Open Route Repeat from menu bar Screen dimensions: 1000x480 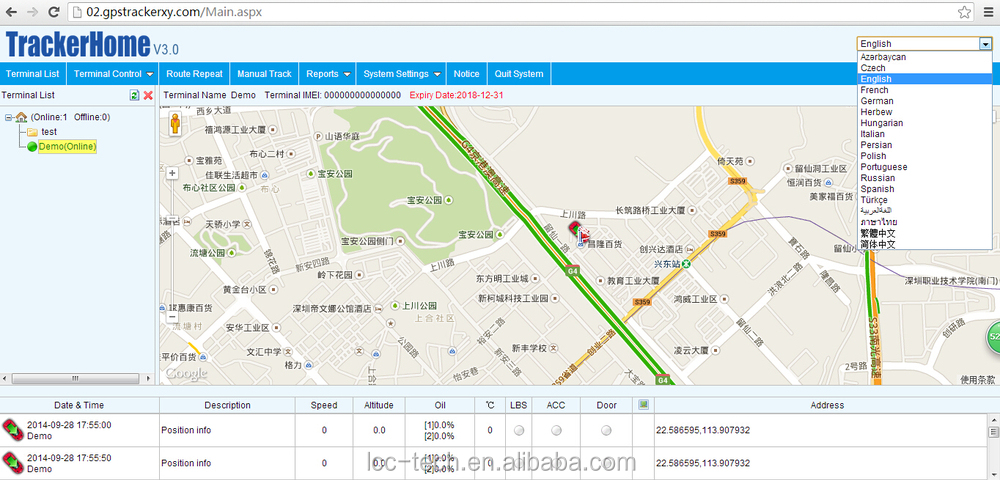195,74
